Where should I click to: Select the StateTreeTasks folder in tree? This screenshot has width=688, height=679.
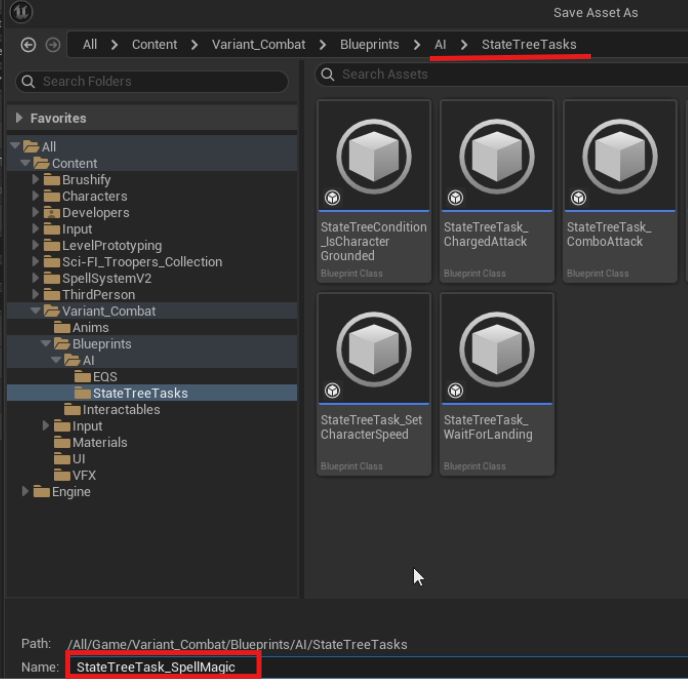click(x=152, y=393)
